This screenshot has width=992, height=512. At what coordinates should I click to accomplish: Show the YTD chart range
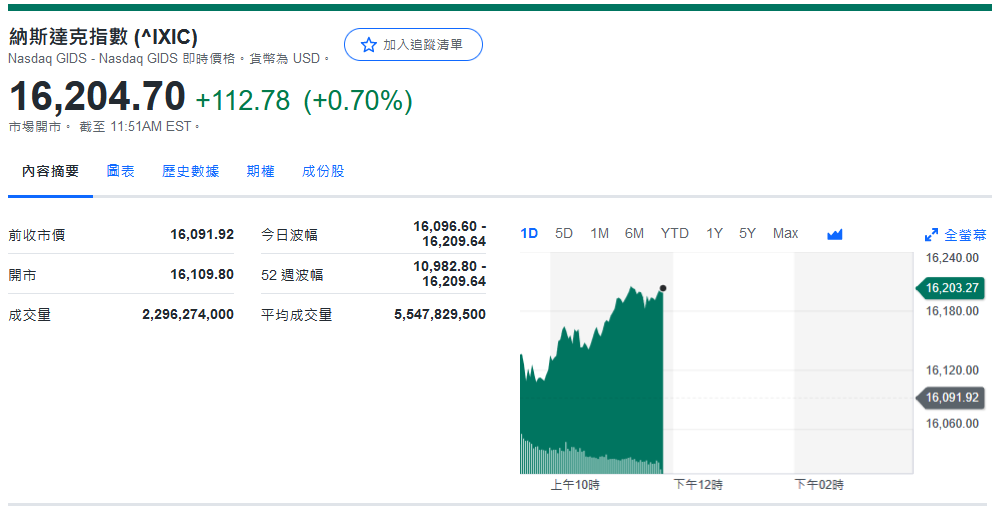click(674, 233)
